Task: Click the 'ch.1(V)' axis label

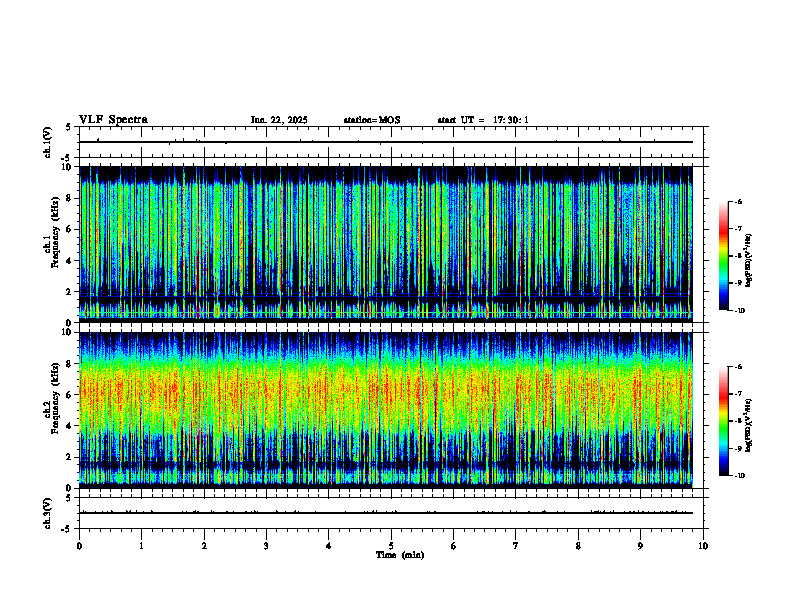Action: coord(48,142)
